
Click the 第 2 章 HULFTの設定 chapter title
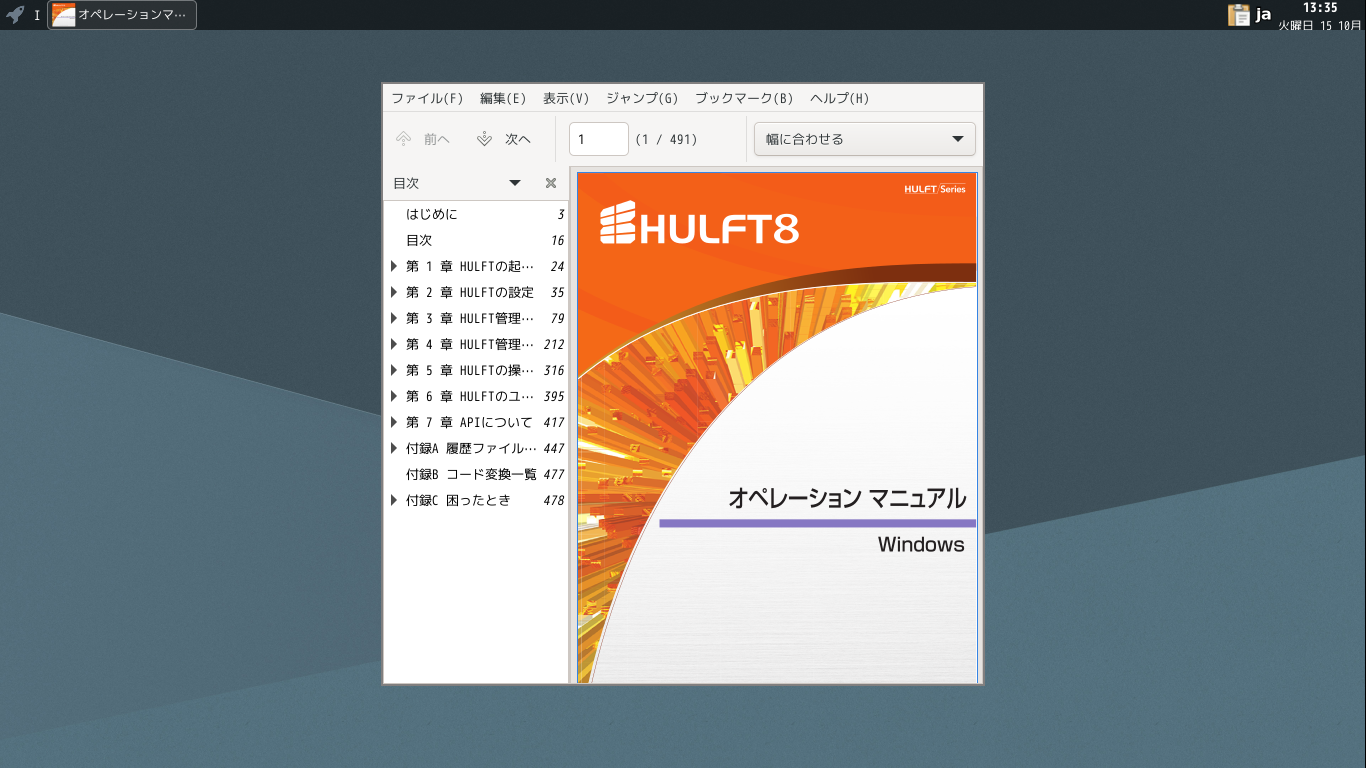click(470, 292)
